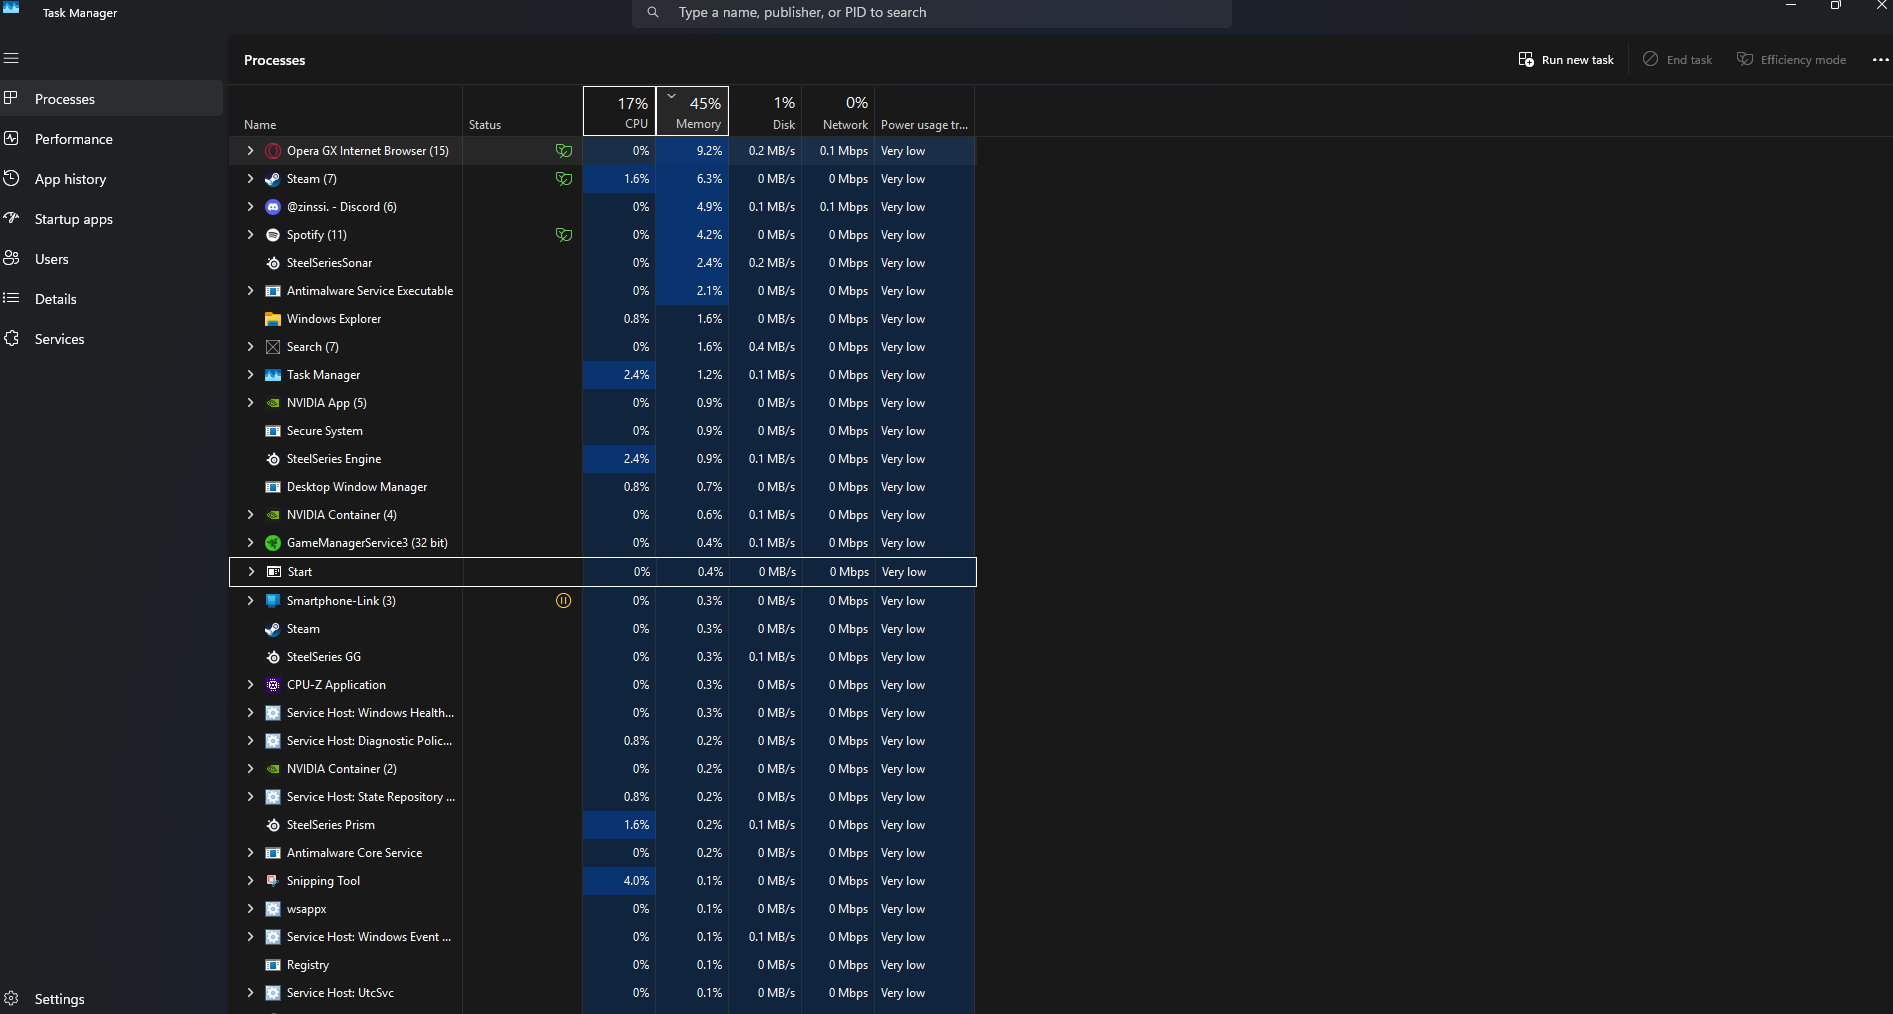Sort by Power usage trend column

[924, 111]
